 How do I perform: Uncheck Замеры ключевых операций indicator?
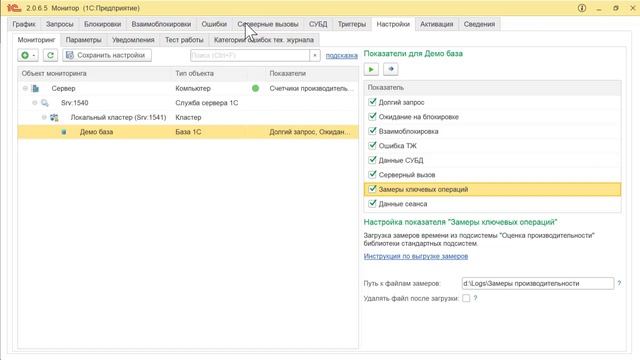(372, 189)
